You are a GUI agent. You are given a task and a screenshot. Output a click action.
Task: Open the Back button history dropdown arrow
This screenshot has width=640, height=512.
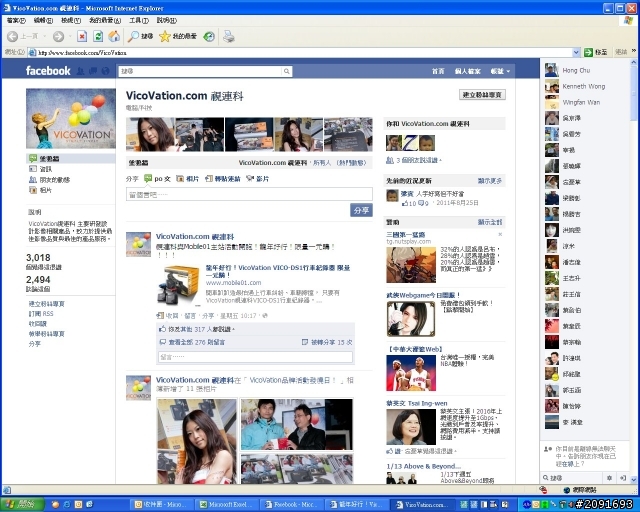click(44, 37)
